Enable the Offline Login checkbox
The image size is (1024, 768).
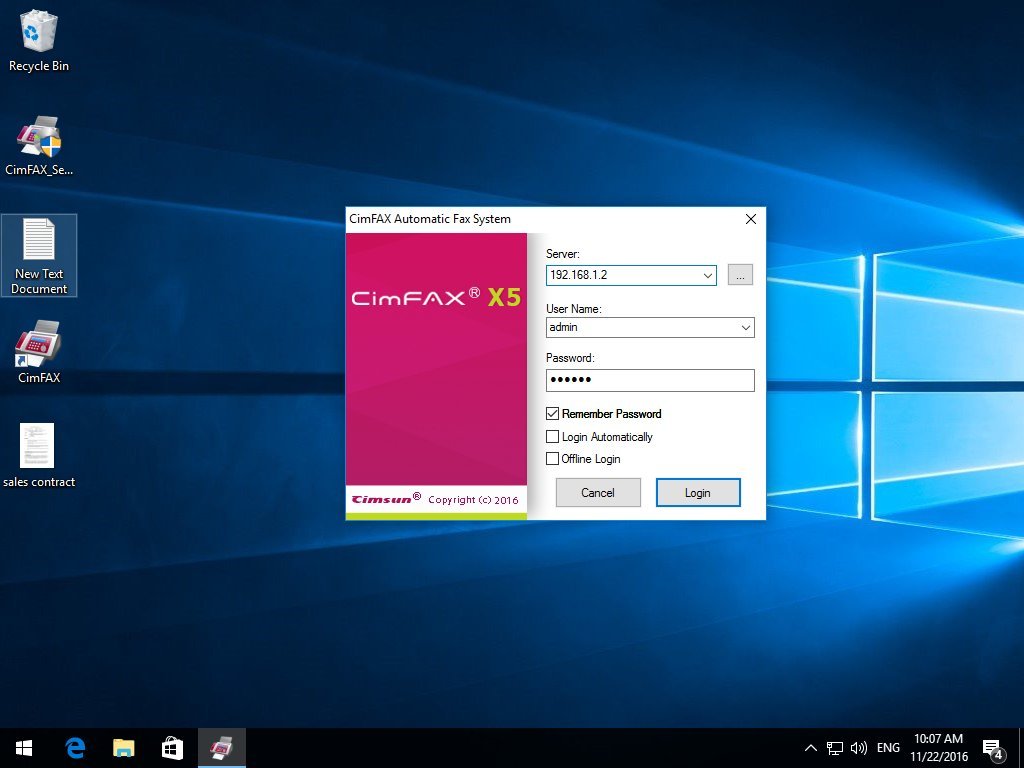point(553,459)
